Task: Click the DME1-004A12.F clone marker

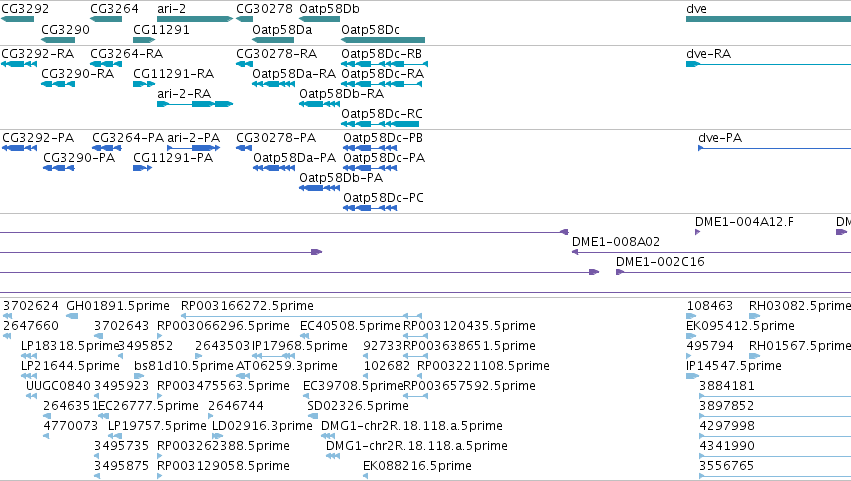Action: pyautogui.click(x=697, y=232)
